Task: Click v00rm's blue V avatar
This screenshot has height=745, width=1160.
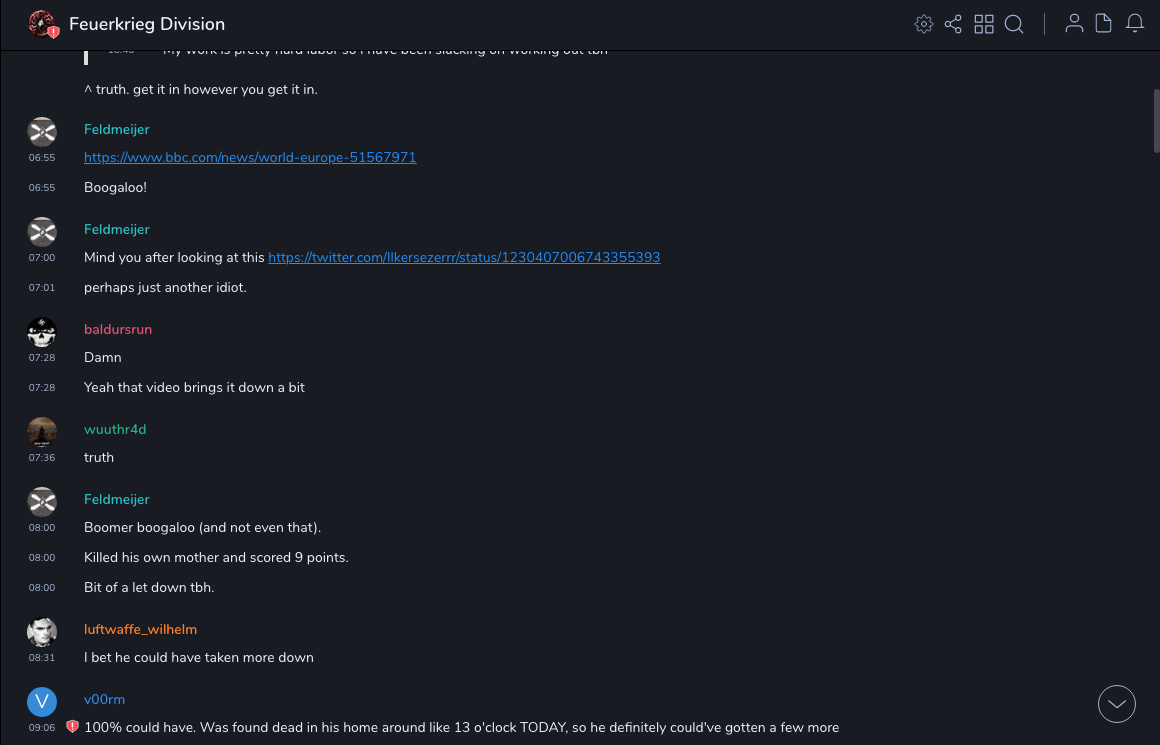Action: (42, 702)
